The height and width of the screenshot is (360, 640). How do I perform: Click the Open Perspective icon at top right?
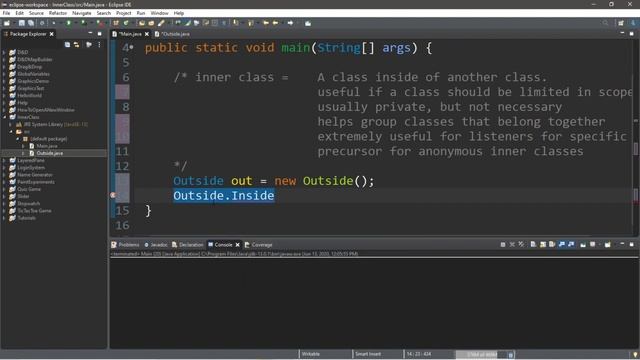621,23
